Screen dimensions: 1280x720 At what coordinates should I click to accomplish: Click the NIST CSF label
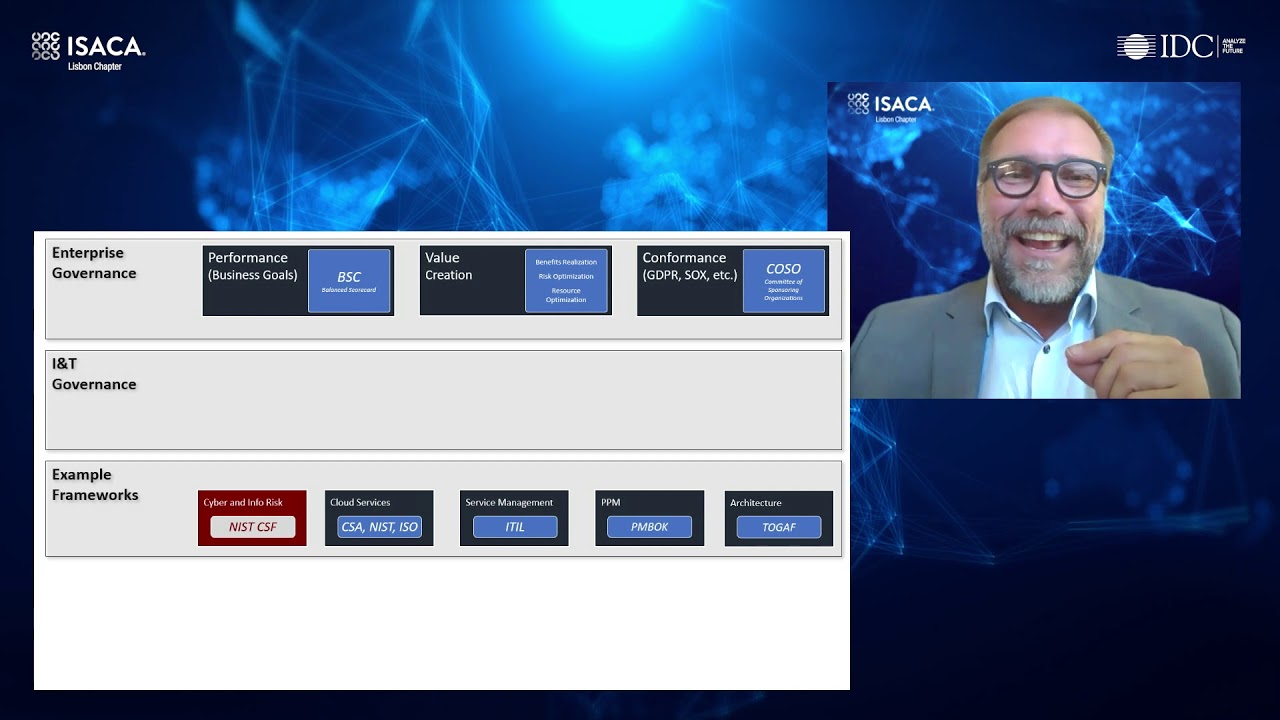253,527
